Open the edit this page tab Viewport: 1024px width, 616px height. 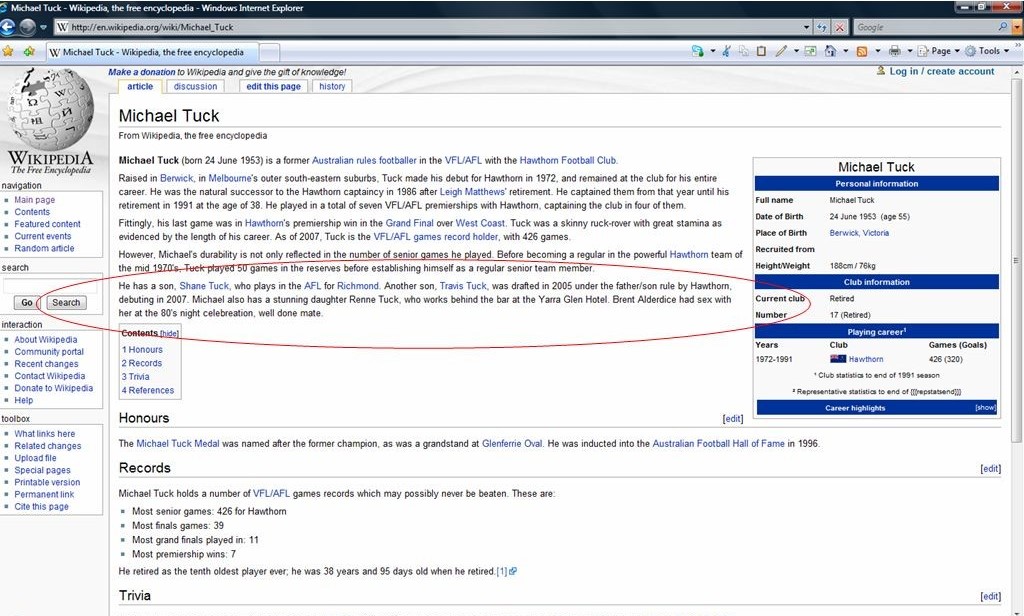tap(274, 86)
